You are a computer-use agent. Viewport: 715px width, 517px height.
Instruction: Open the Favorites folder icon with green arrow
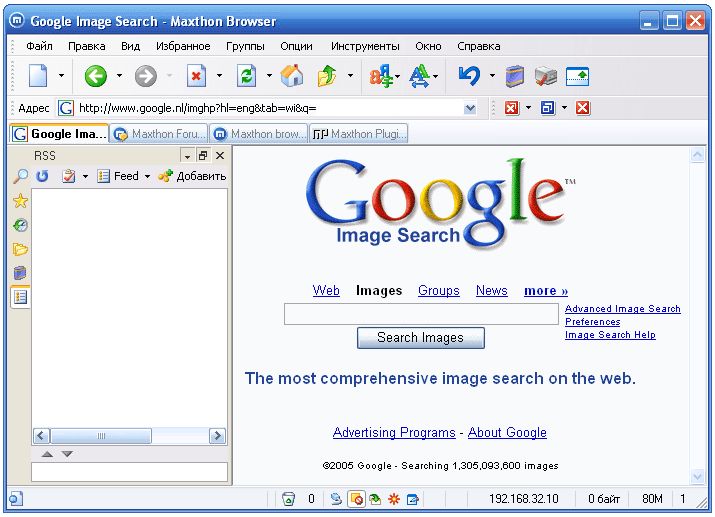(327, 76)
